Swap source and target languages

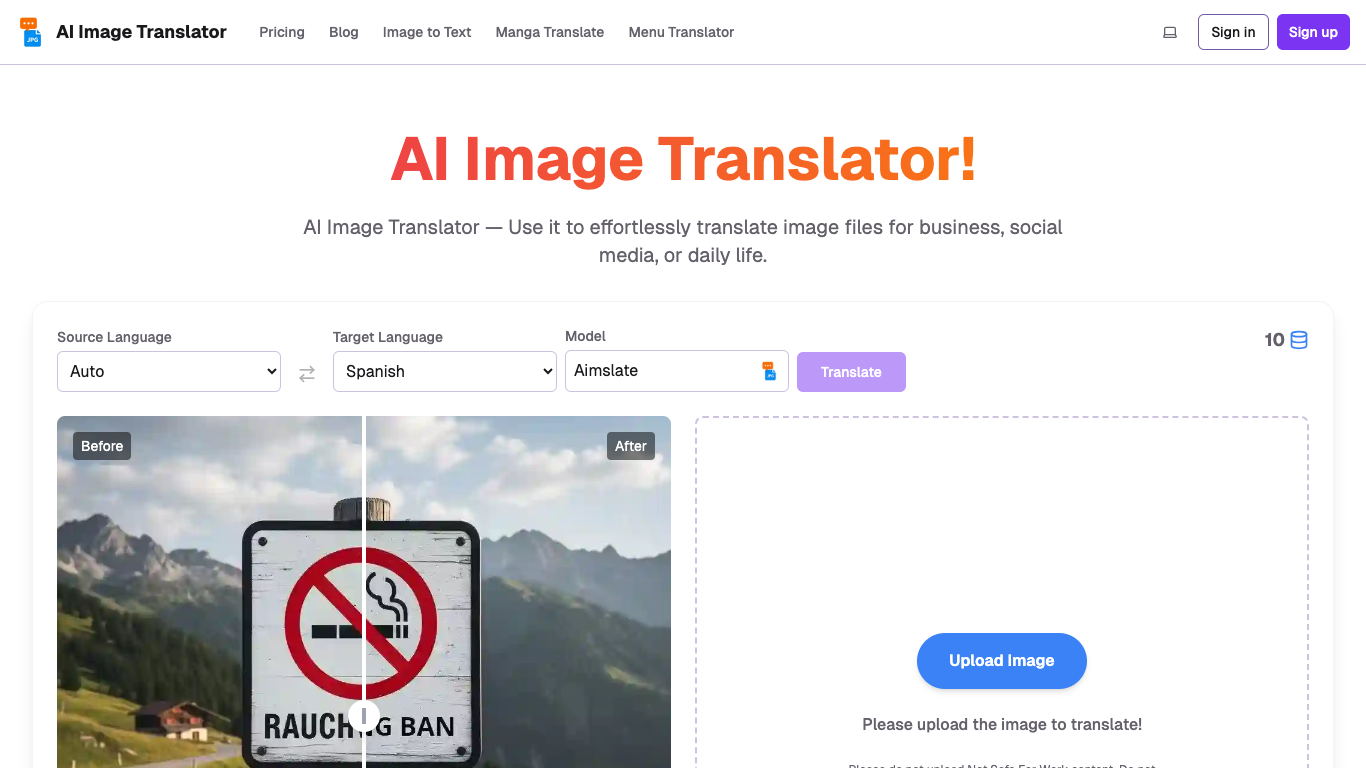point(307,373)
